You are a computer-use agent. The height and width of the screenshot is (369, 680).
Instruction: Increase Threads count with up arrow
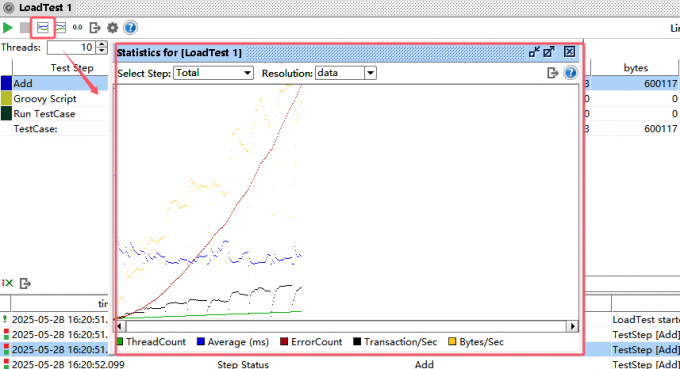point(101,44)
